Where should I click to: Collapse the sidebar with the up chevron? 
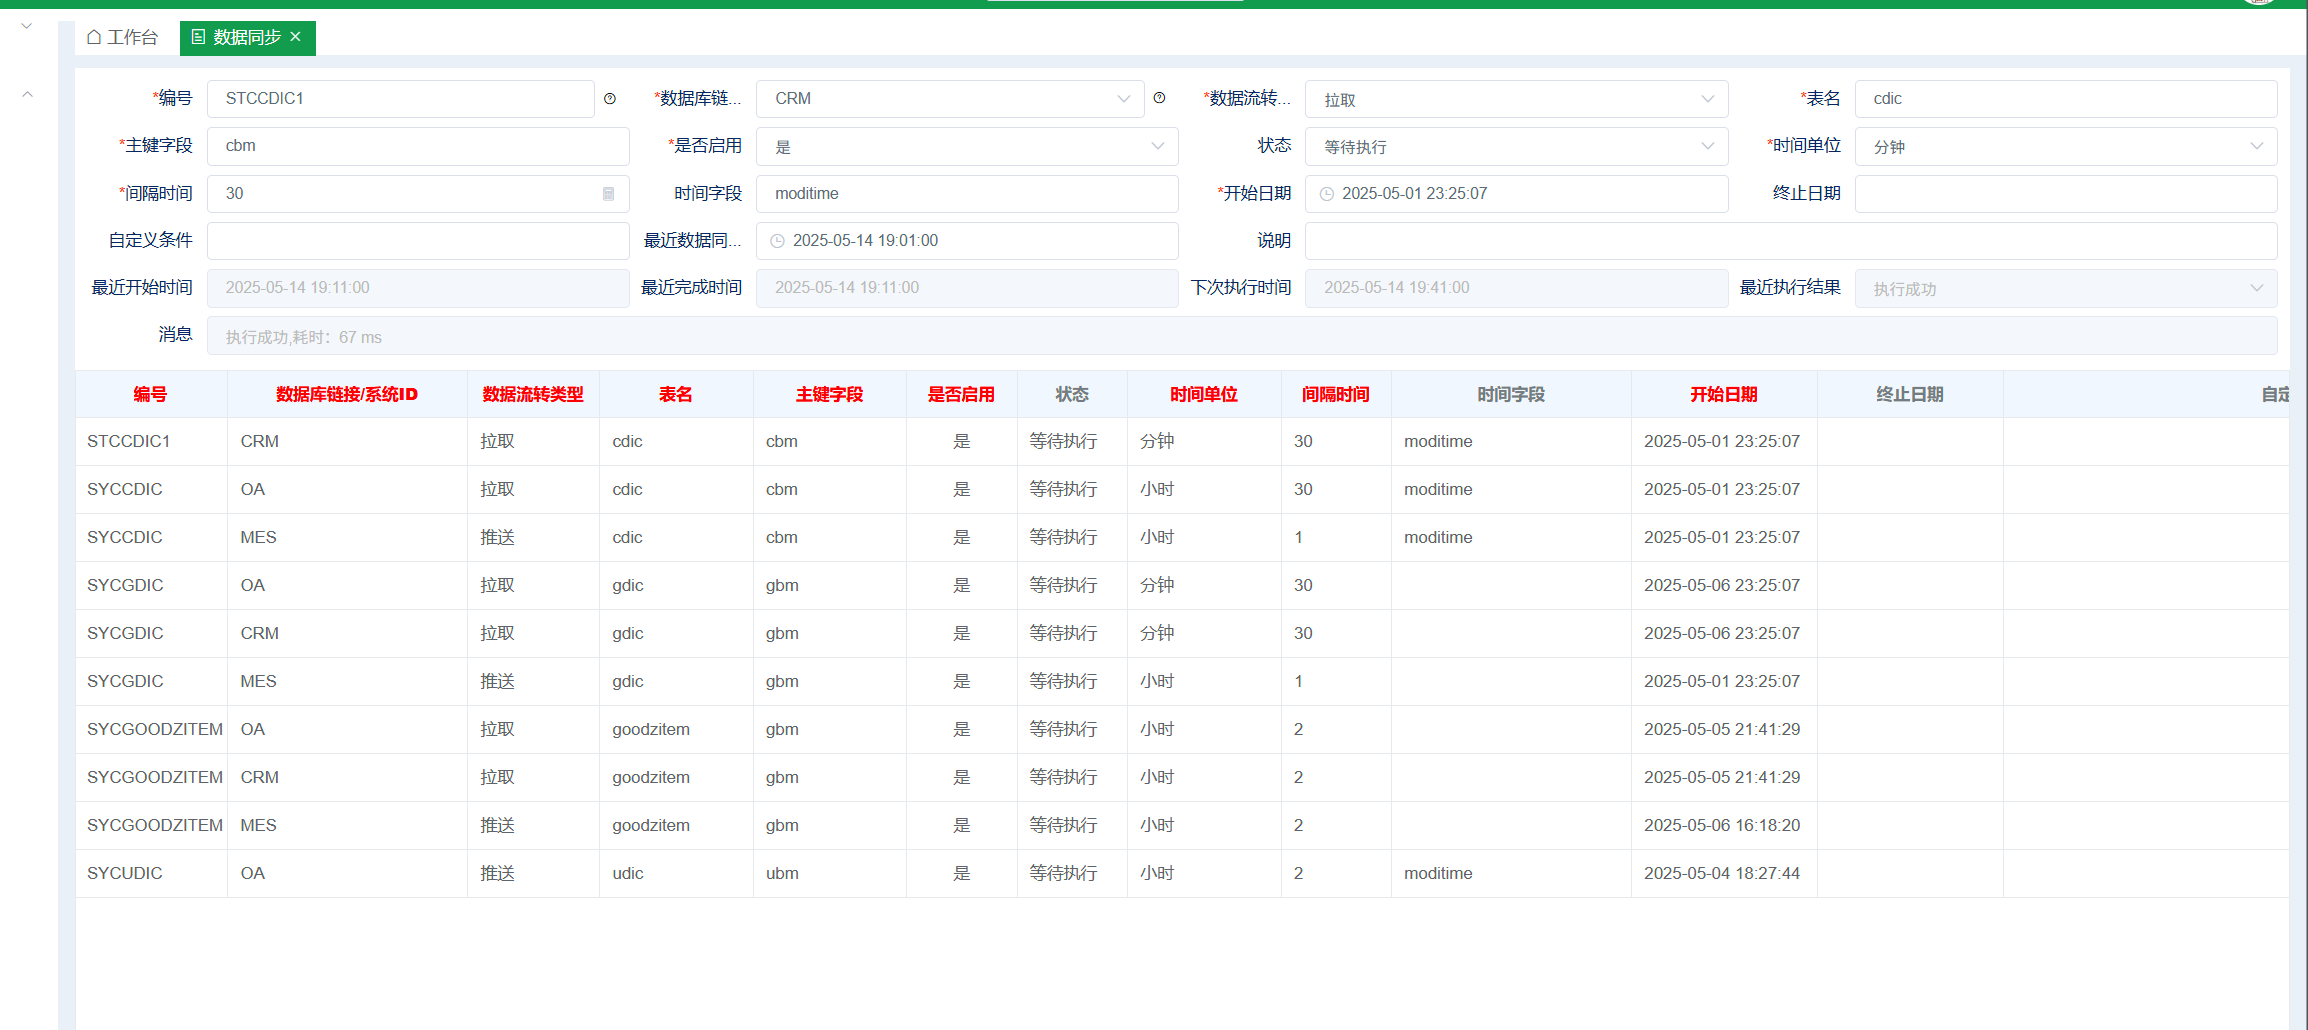point(28,95)
